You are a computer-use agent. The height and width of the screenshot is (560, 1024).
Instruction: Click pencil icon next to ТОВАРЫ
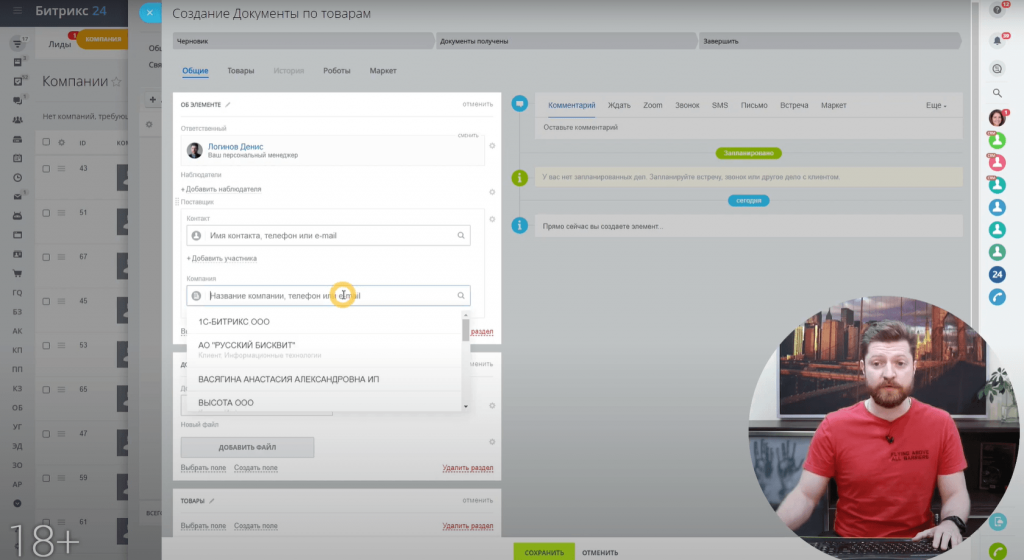coord(212,501)
